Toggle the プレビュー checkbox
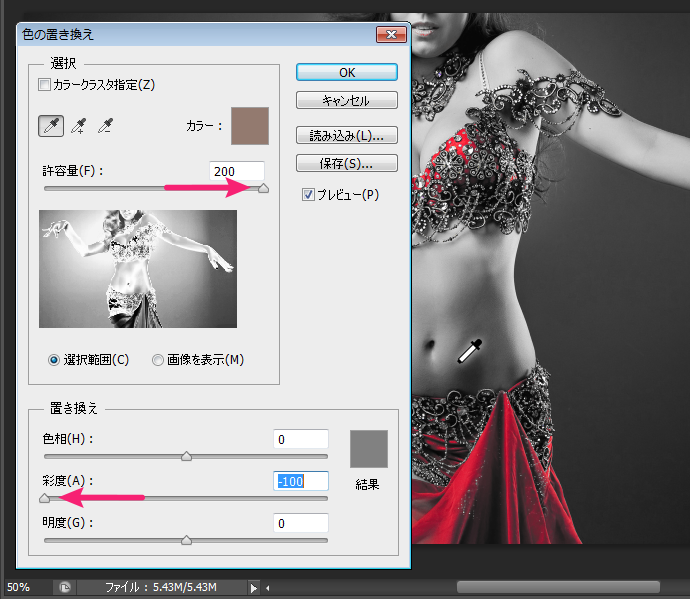Screen dimensions: 690x599 [309, 195]
